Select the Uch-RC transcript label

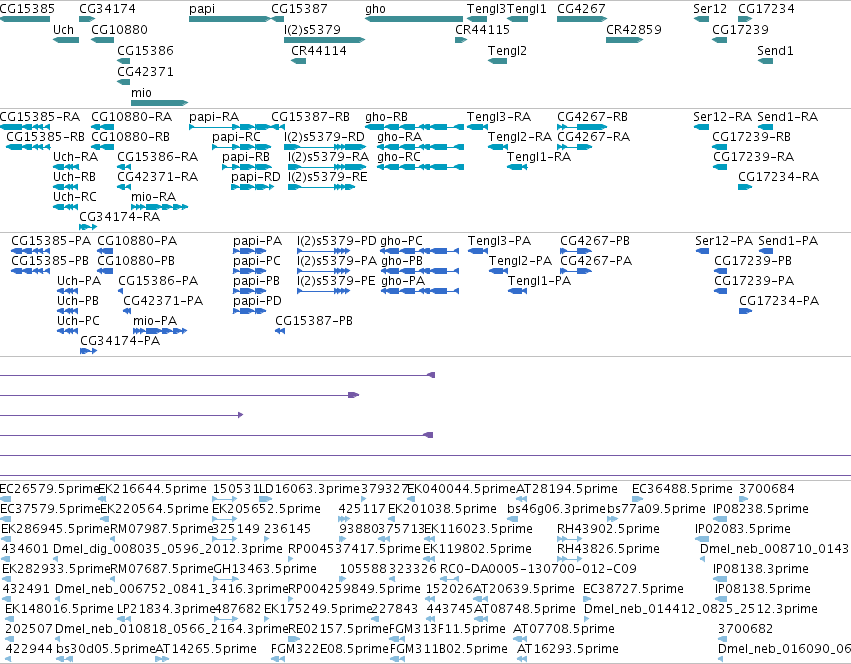(x=75, y=197)
